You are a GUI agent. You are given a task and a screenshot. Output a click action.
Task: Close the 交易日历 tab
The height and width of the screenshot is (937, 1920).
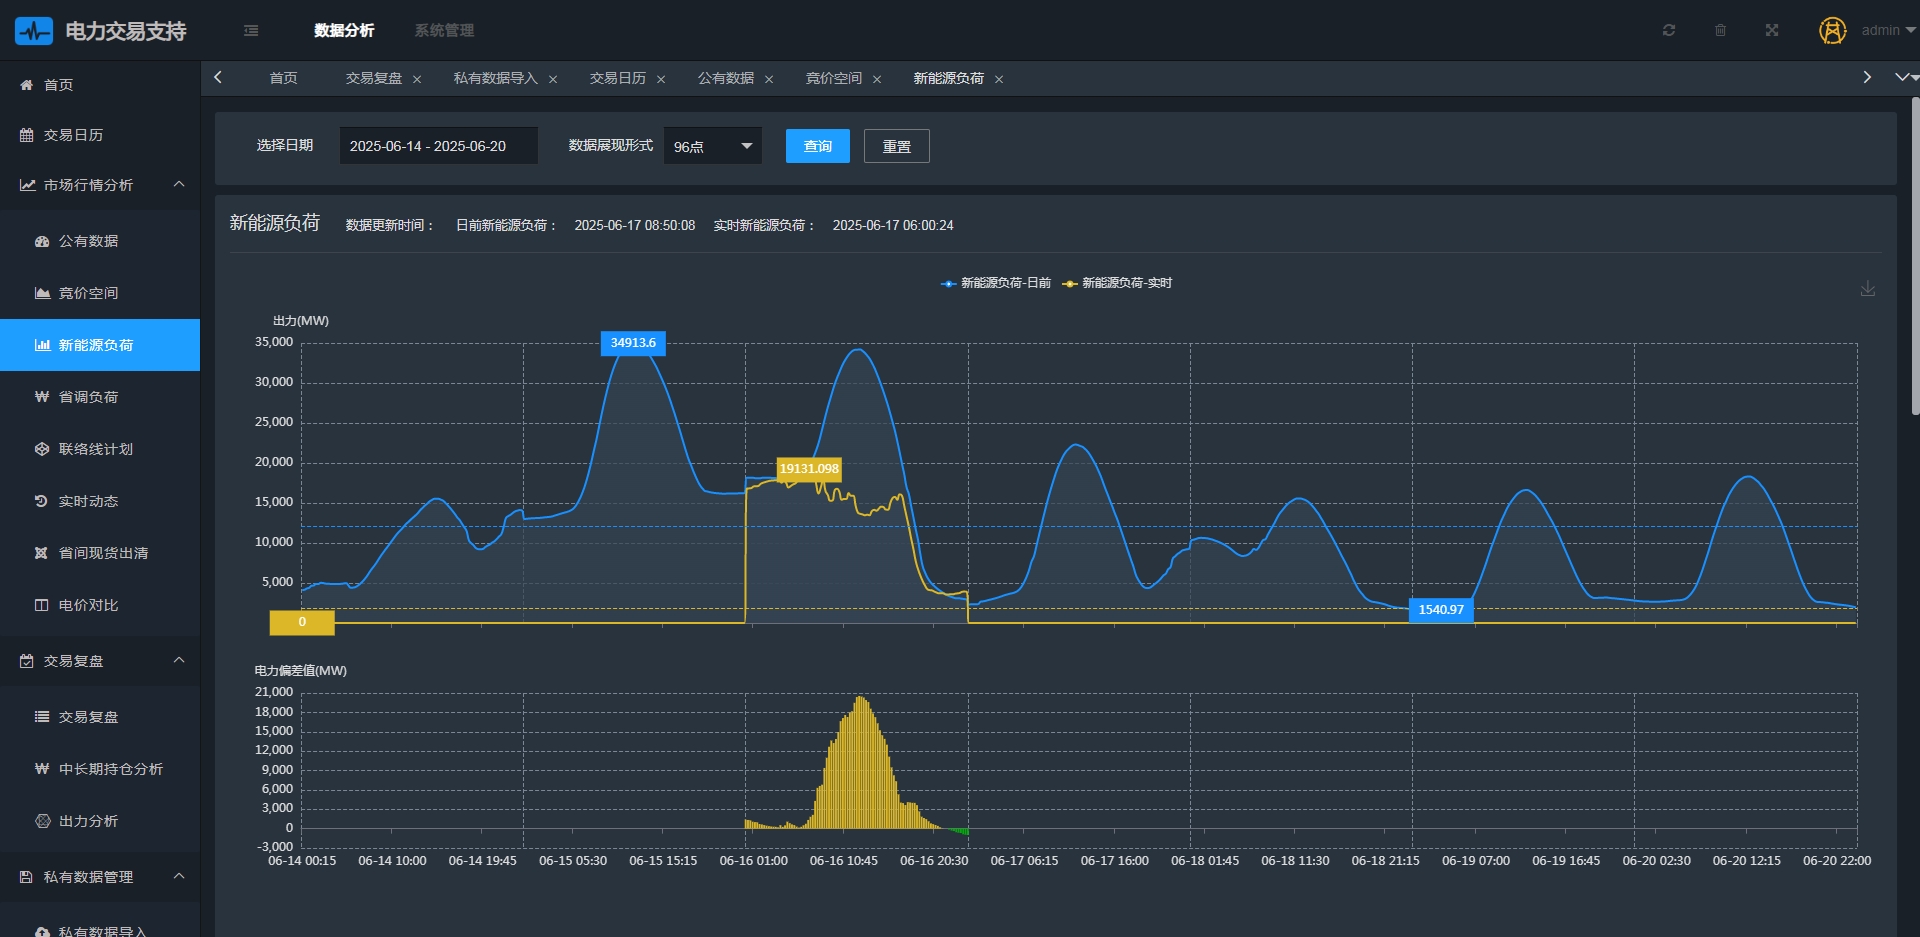(661, 79)
